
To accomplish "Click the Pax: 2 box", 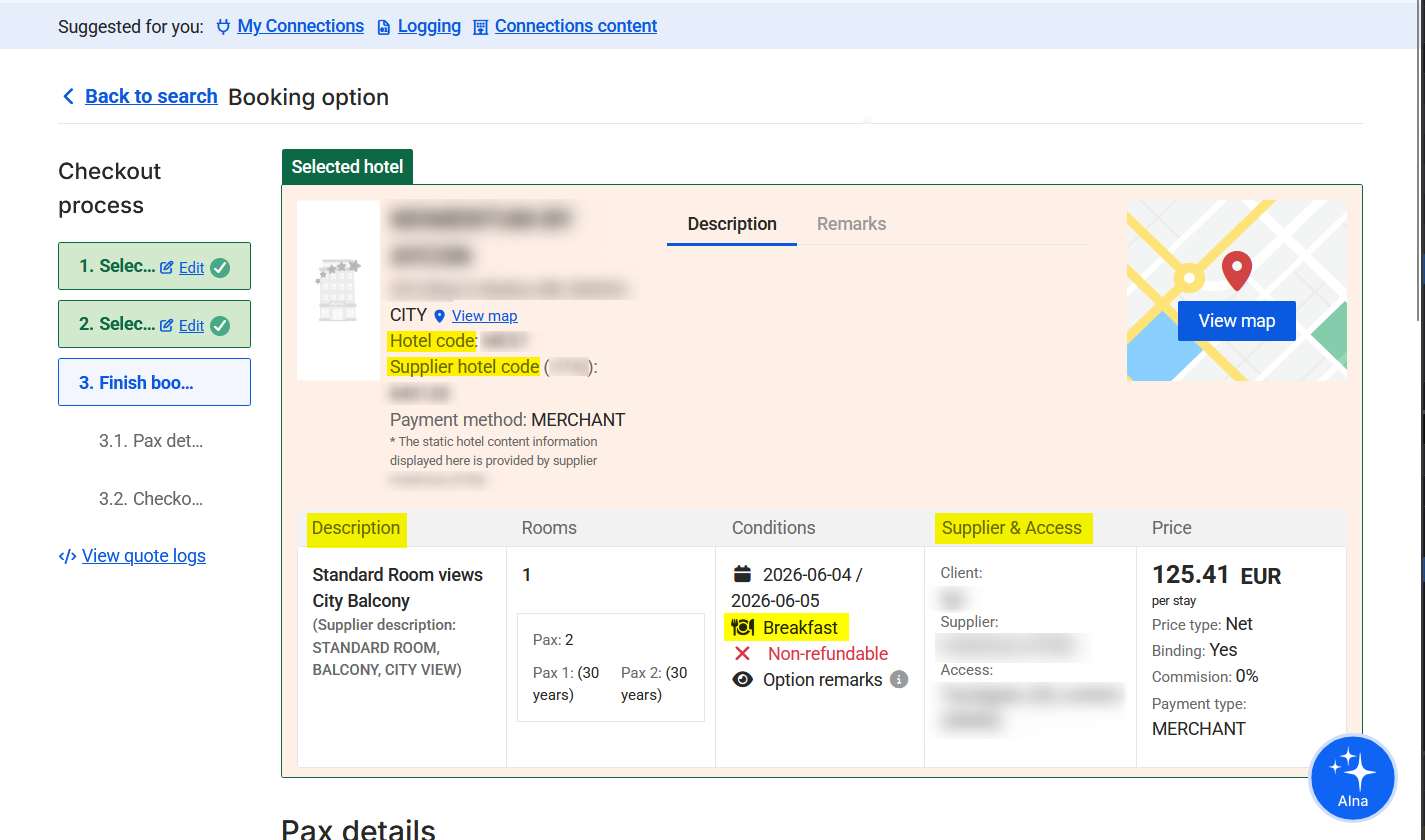I will [611, 667].
